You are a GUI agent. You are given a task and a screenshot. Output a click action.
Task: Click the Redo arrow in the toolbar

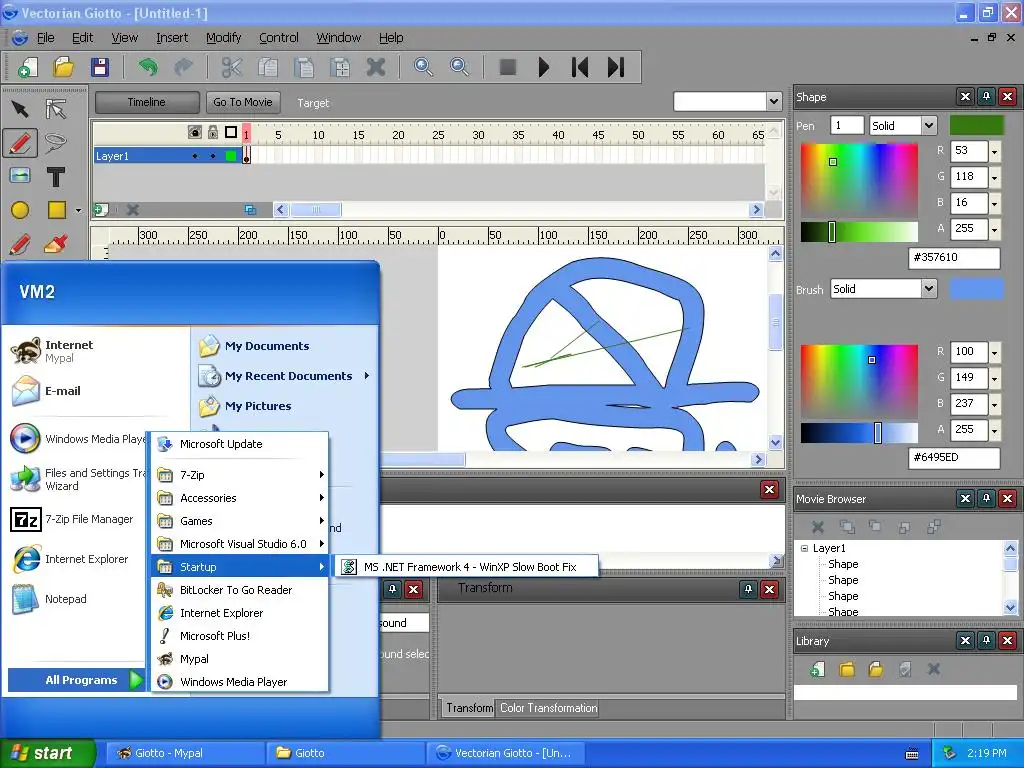[184, 67]
